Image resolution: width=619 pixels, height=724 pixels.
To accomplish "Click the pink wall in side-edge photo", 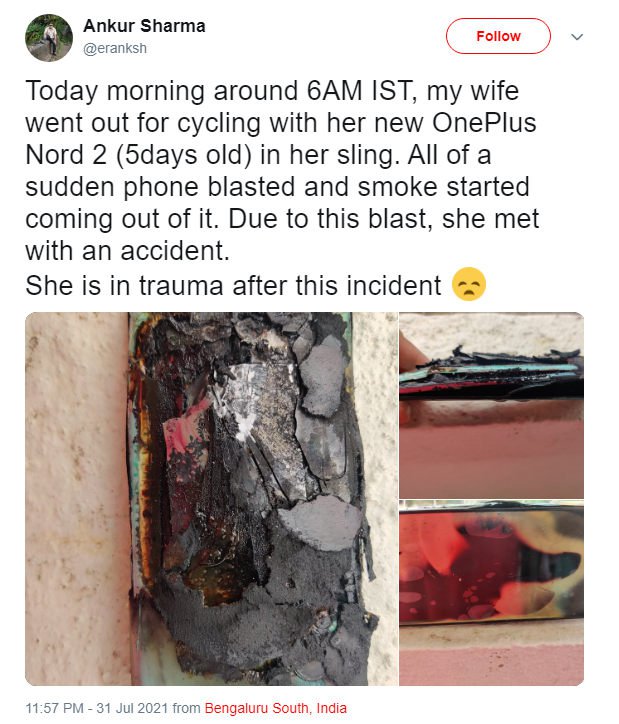I will click(x=491, y=455).
